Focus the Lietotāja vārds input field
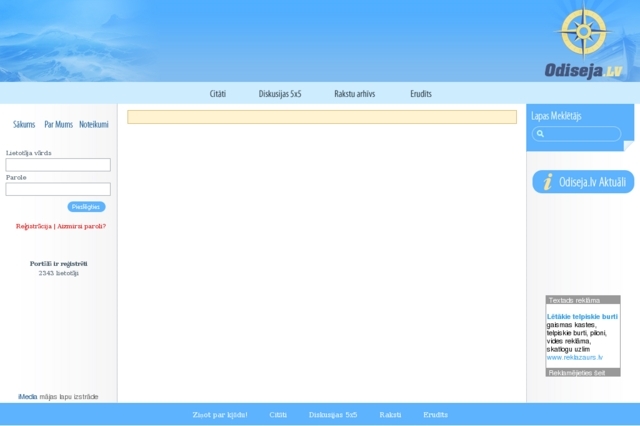This screenshot has width=640, height=426. [x=58, y=165]
